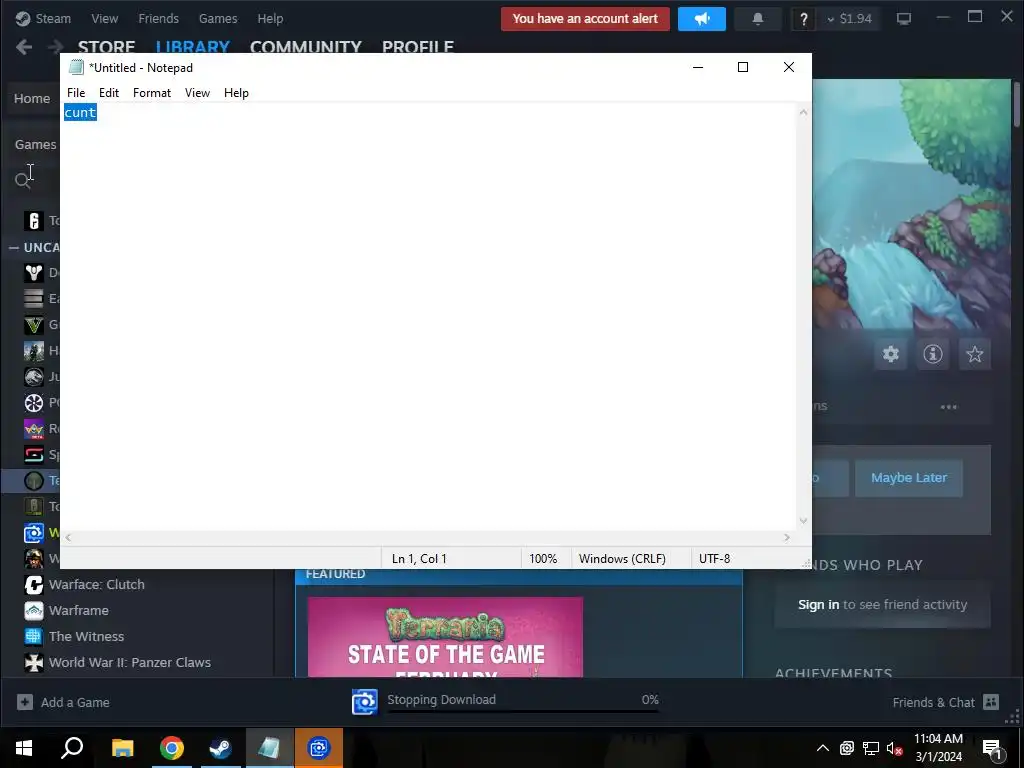1024x768 pixels.
Task: Show hidden tray icons chevron
Action: tap(823, 748)
